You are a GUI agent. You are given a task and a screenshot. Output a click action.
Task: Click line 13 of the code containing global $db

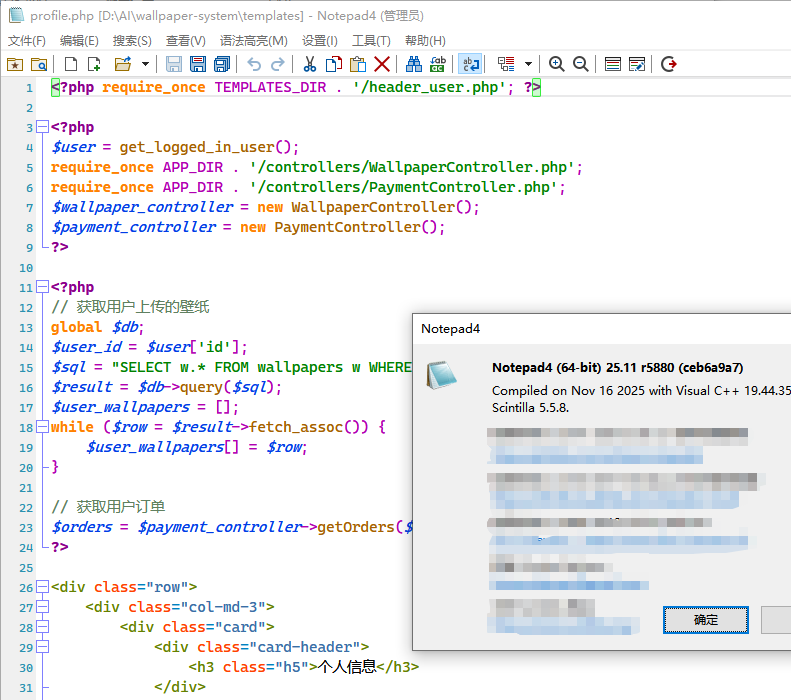coord(98,327)
